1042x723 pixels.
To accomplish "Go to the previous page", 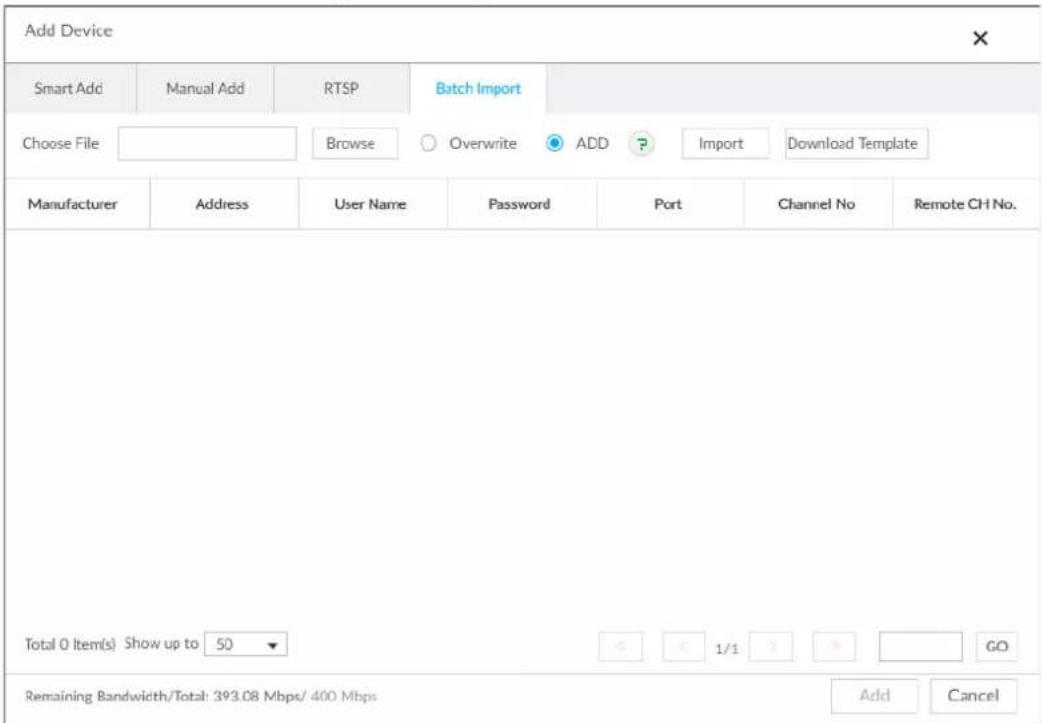I will click(x=683, y=646).
